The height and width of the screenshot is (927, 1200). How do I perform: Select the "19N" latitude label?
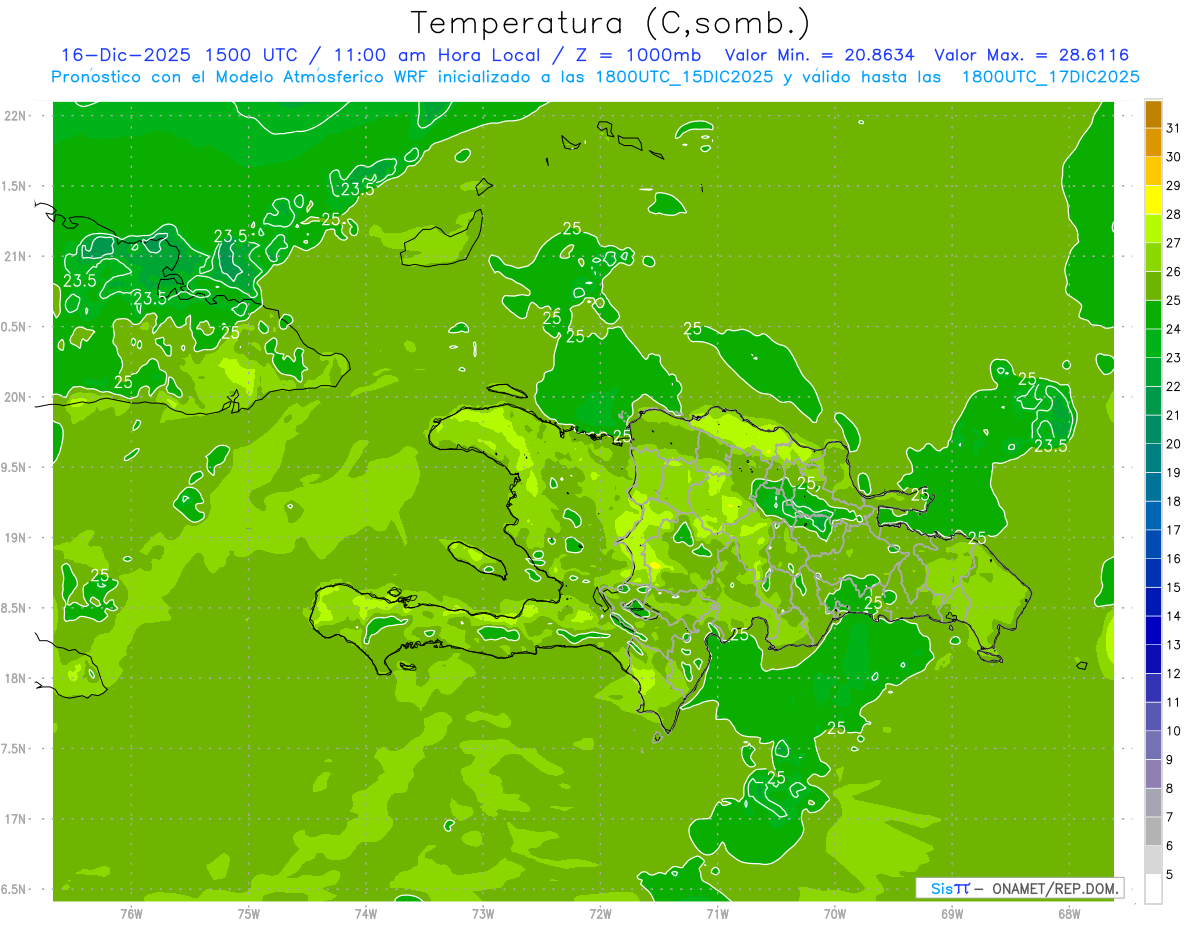(15, 538)
